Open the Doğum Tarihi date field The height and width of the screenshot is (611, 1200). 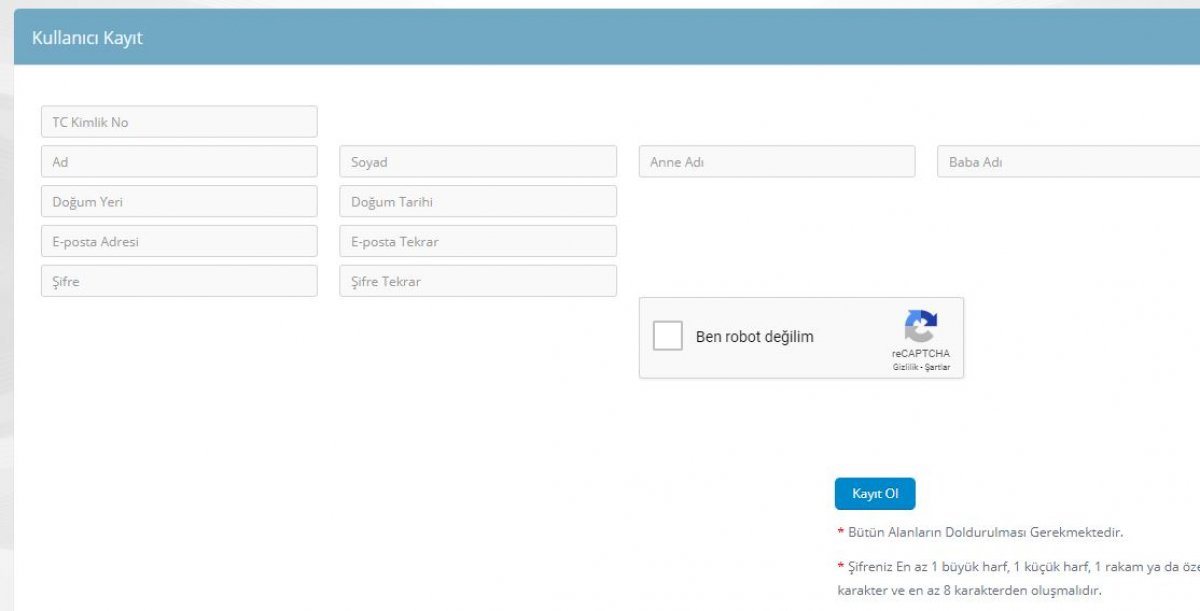477,202
